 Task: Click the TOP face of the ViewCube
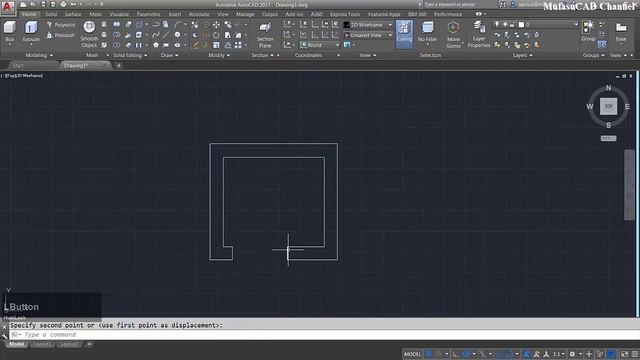pos(608,107)
